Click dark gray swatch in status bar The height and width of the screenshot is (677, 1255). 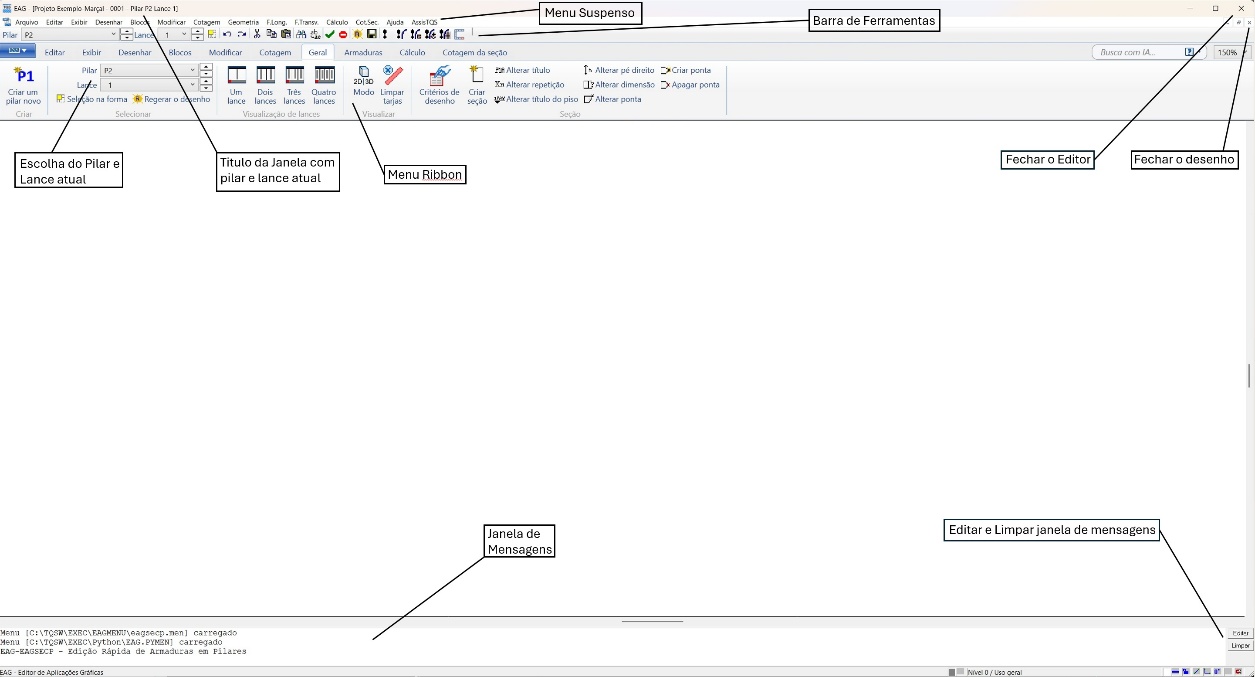click(951, 672)
